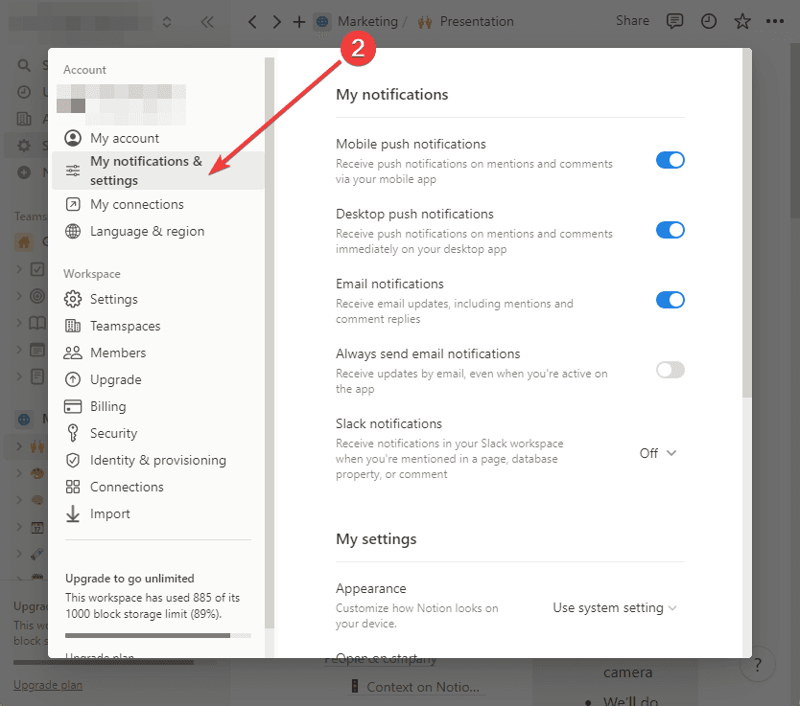Disable Mobile push notifications
This screenshot has height=706, width=800.
click(669, 160)
